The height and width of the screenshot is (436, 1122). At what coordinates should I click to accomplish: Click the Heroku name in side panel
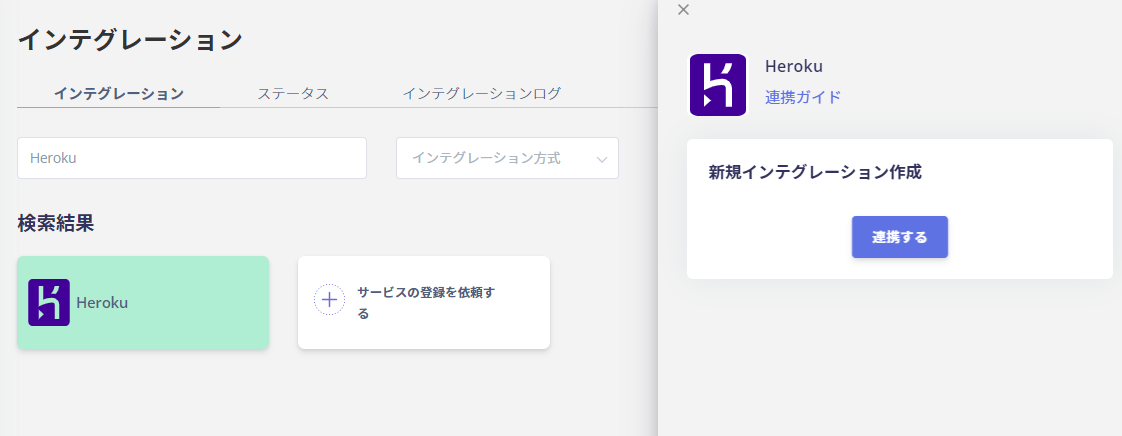click(x=794, y=67)
